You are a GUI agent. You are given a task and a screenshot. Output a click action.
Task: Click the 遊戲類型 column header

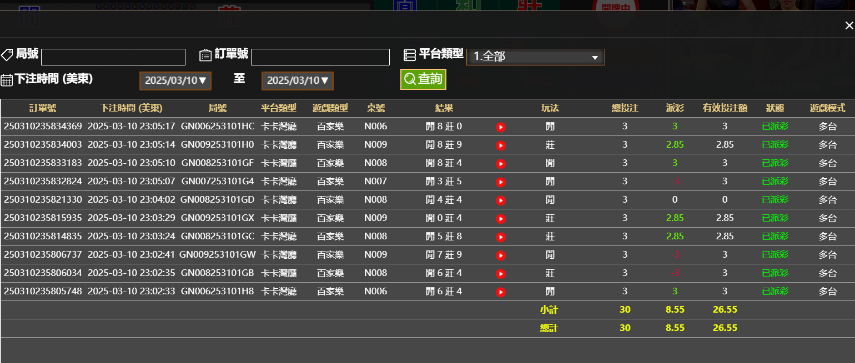pos(330,108)
